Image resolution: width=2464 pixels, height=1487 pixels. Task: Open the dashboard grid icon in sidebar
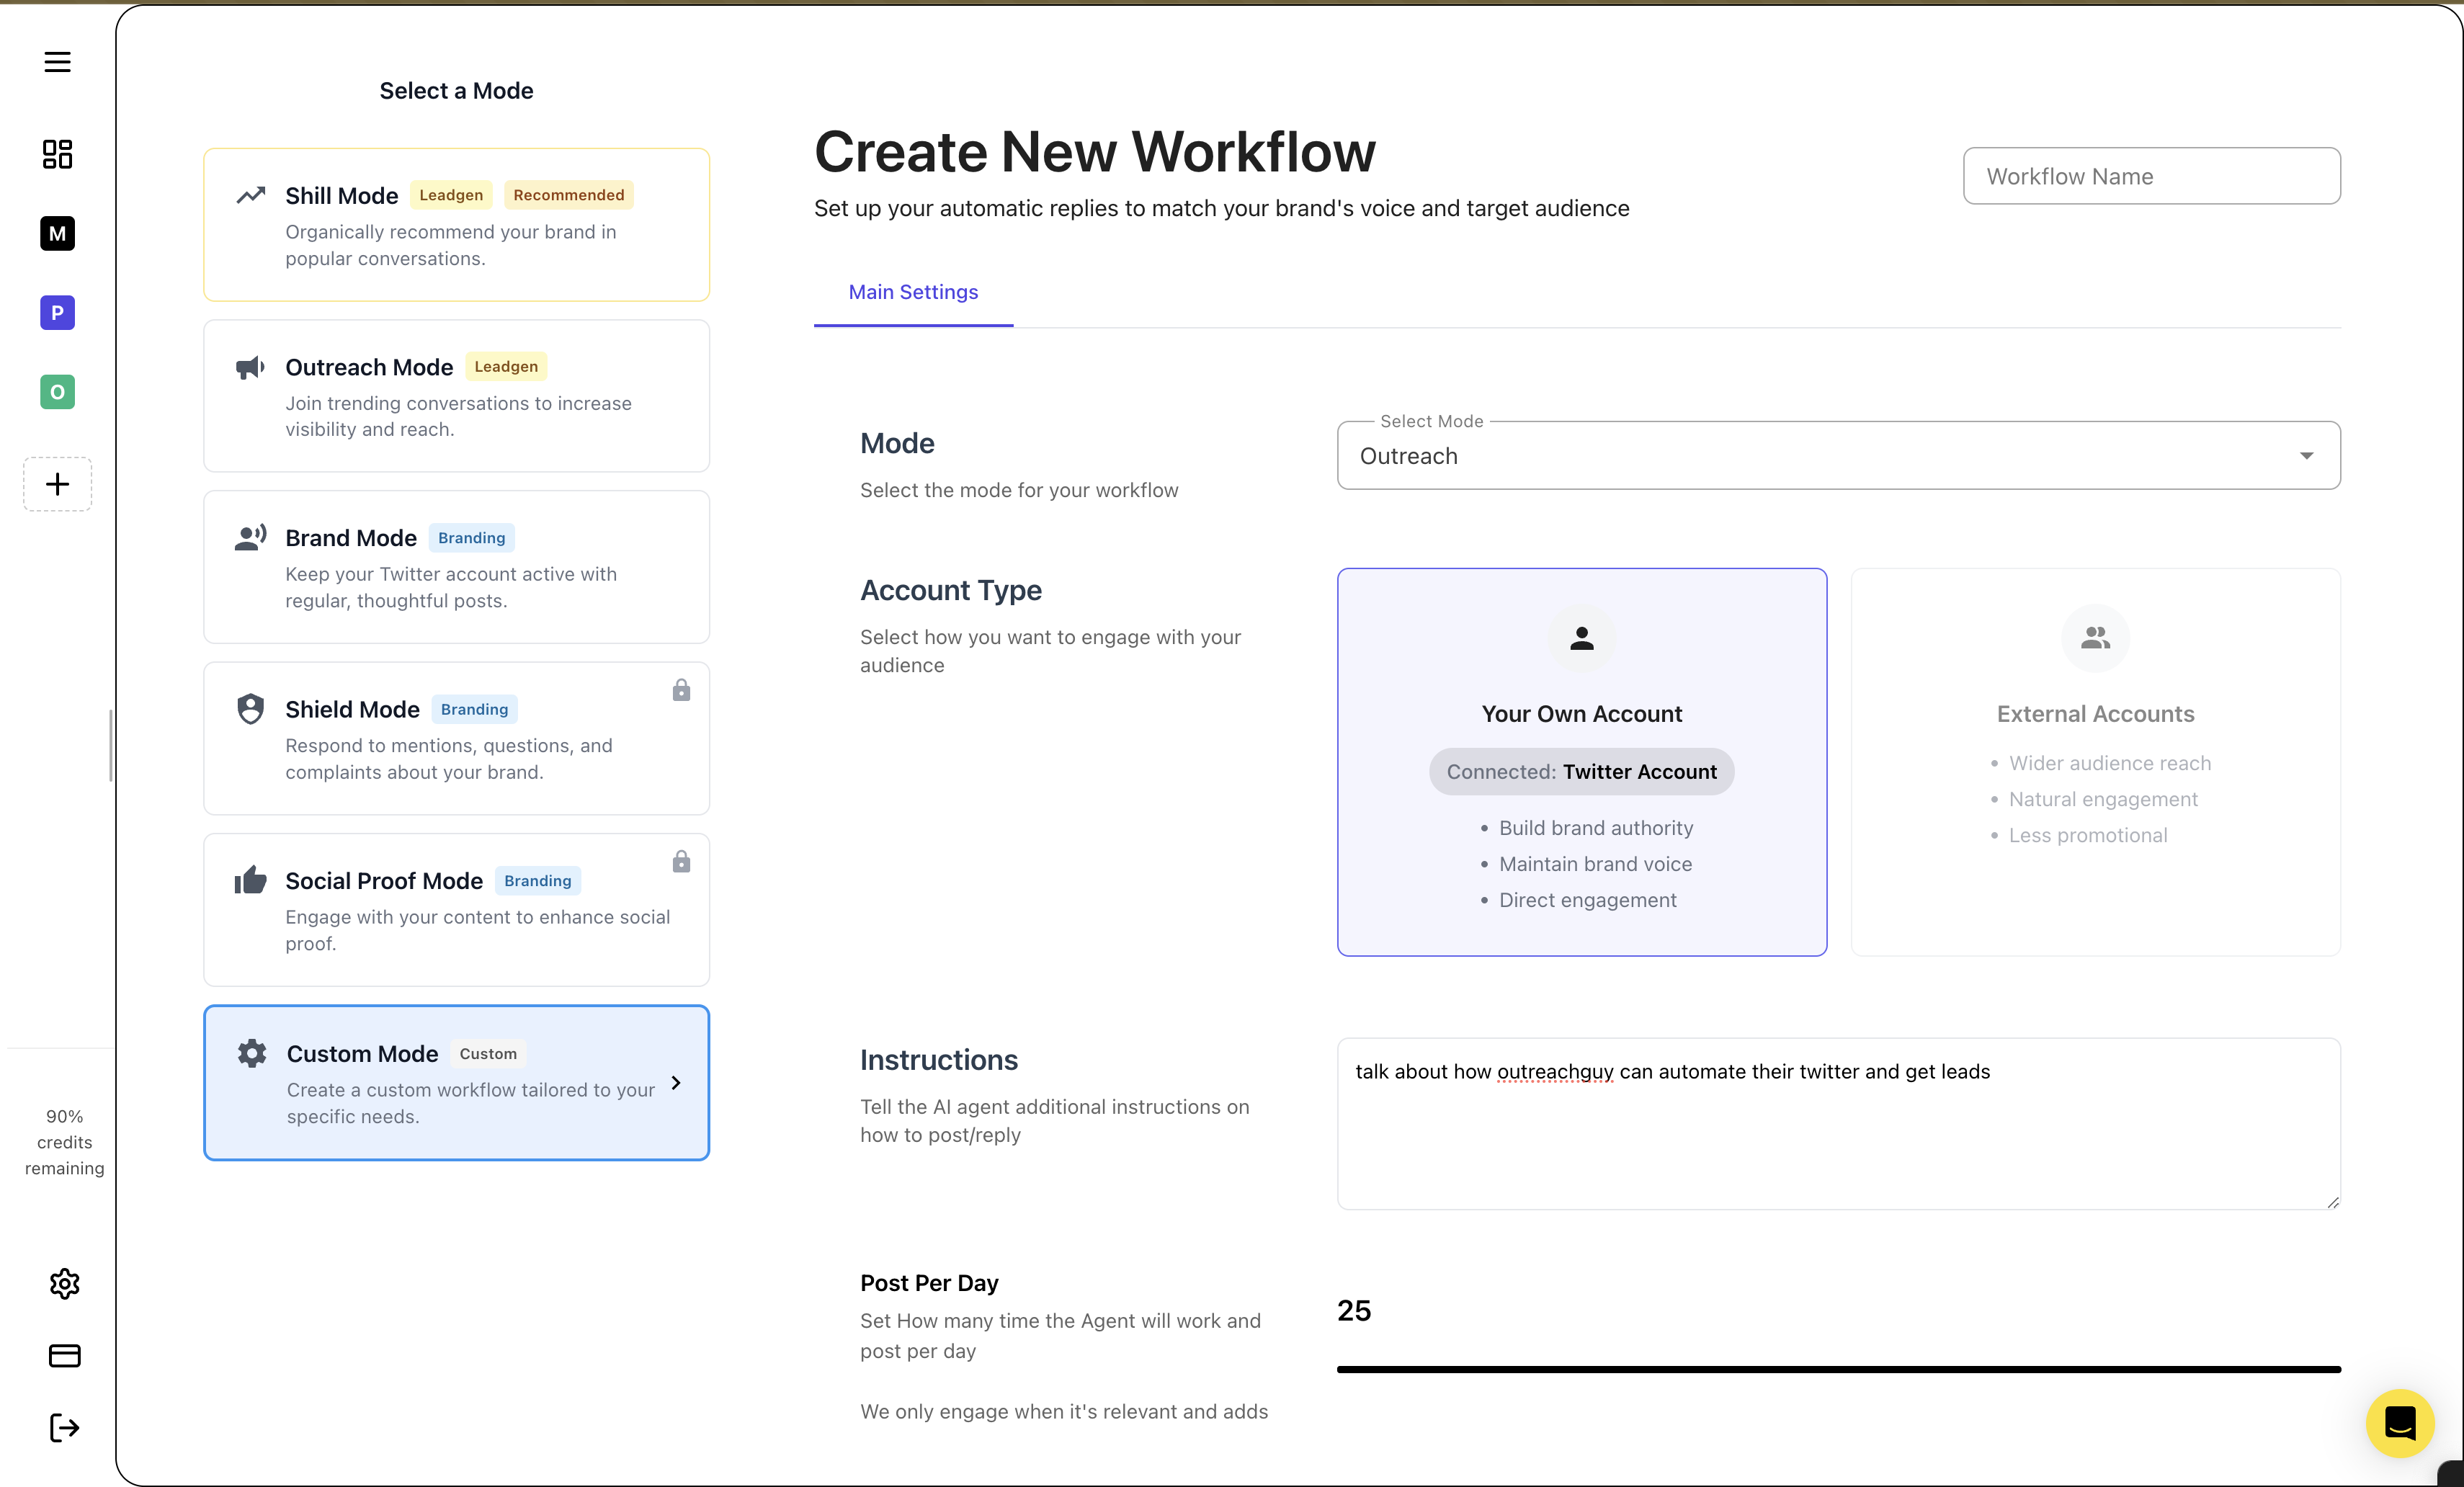57,154
